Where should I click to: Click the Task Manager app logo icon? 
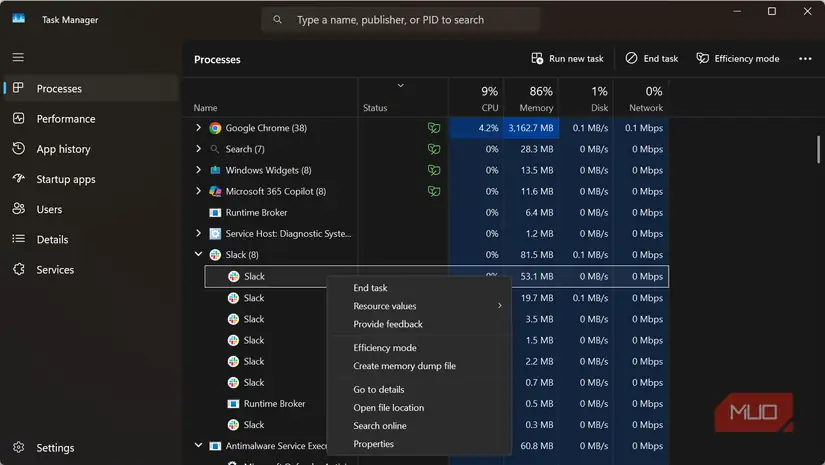18,19
